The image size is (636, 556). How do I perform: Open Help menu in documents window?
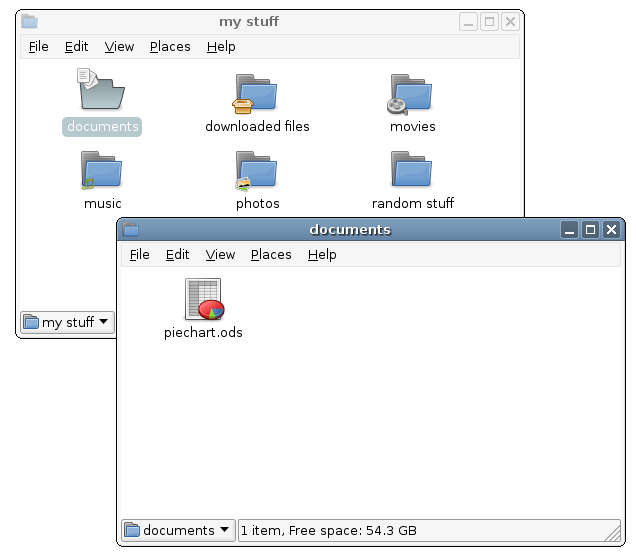[322, 255]
